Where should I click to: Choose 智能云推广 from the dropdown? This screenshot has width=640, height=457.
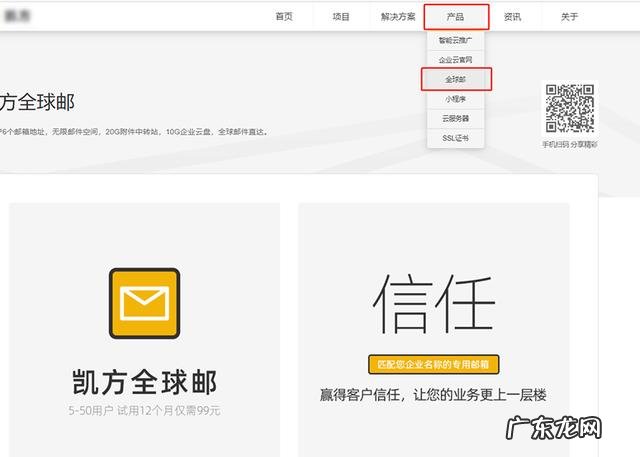[x=456, y=40]
